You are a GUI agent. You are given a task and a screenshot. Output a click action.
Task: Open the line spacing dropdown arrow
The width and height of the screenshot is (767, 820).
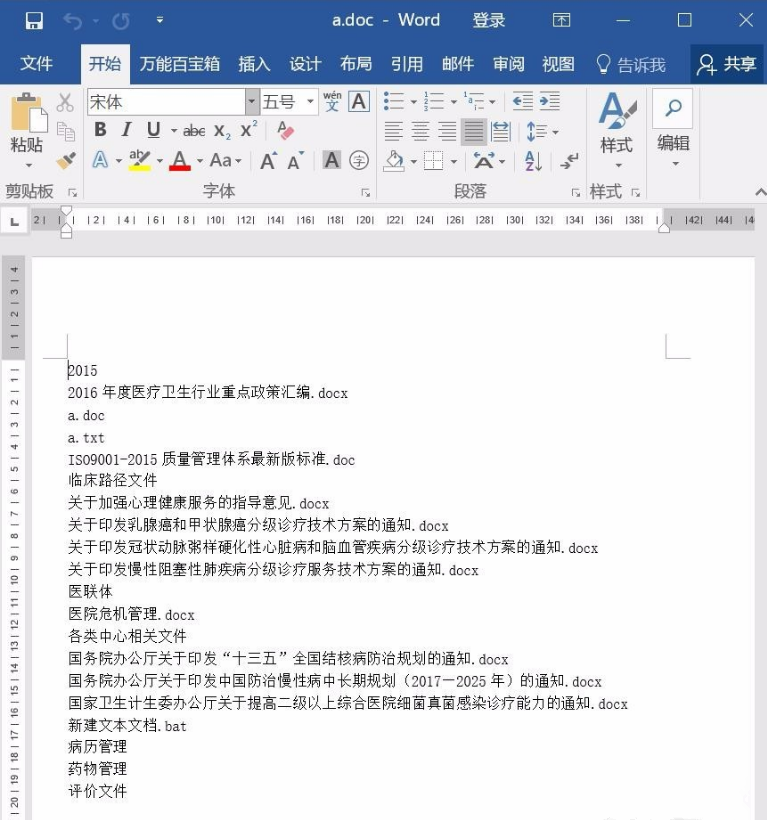click(555, 132)
